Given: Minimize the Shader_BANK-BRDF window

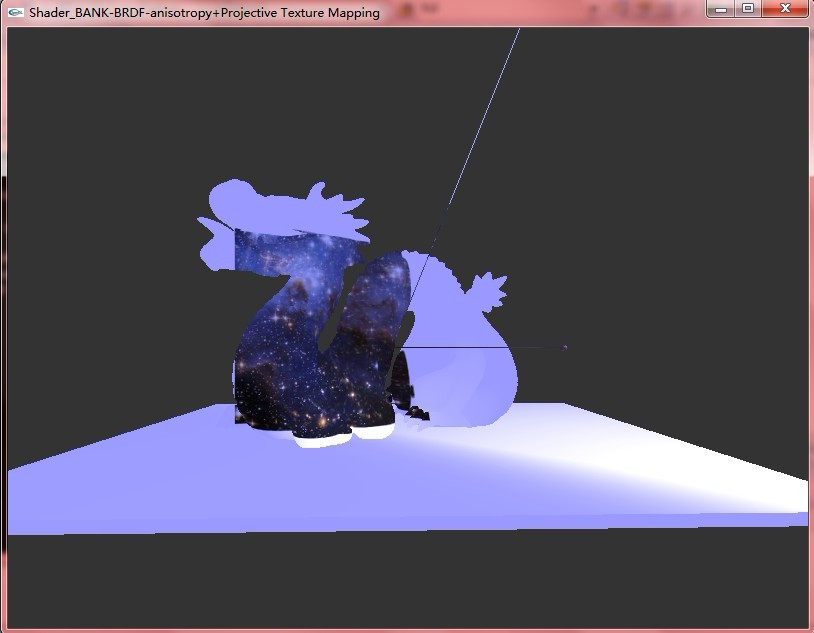Looking at the screenshot, I should tap(721, 9).
